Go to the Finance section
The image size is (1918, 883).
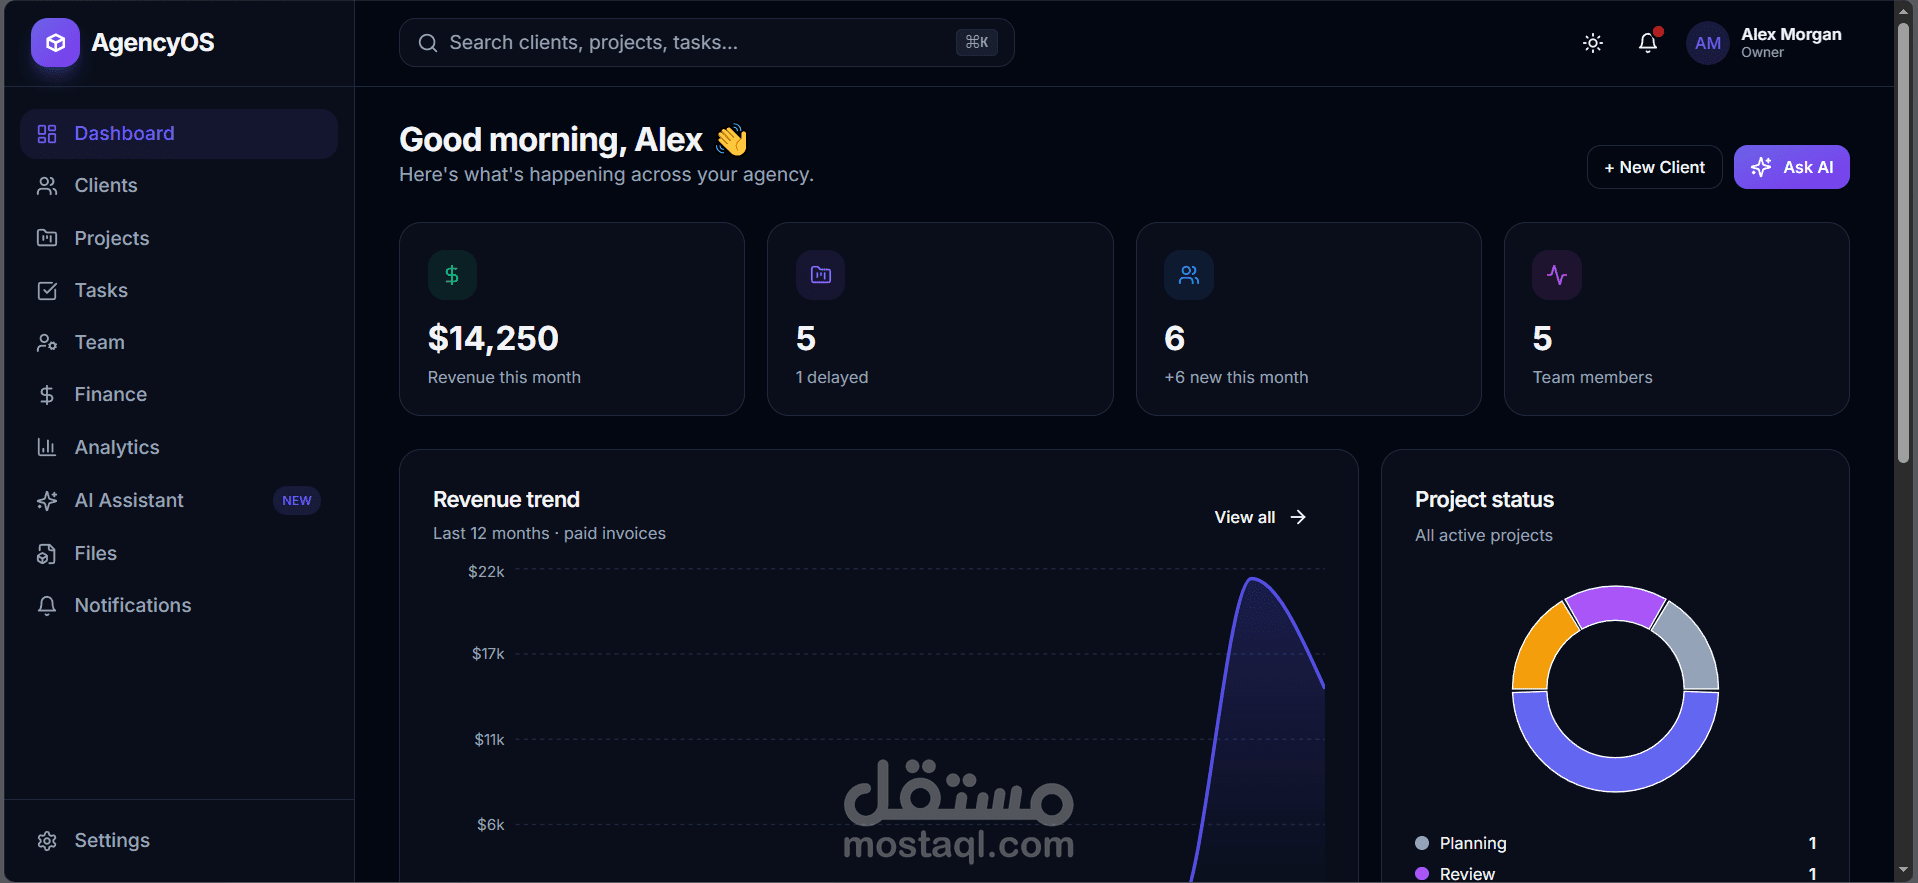pyautogui.click(x=179, y=395)
